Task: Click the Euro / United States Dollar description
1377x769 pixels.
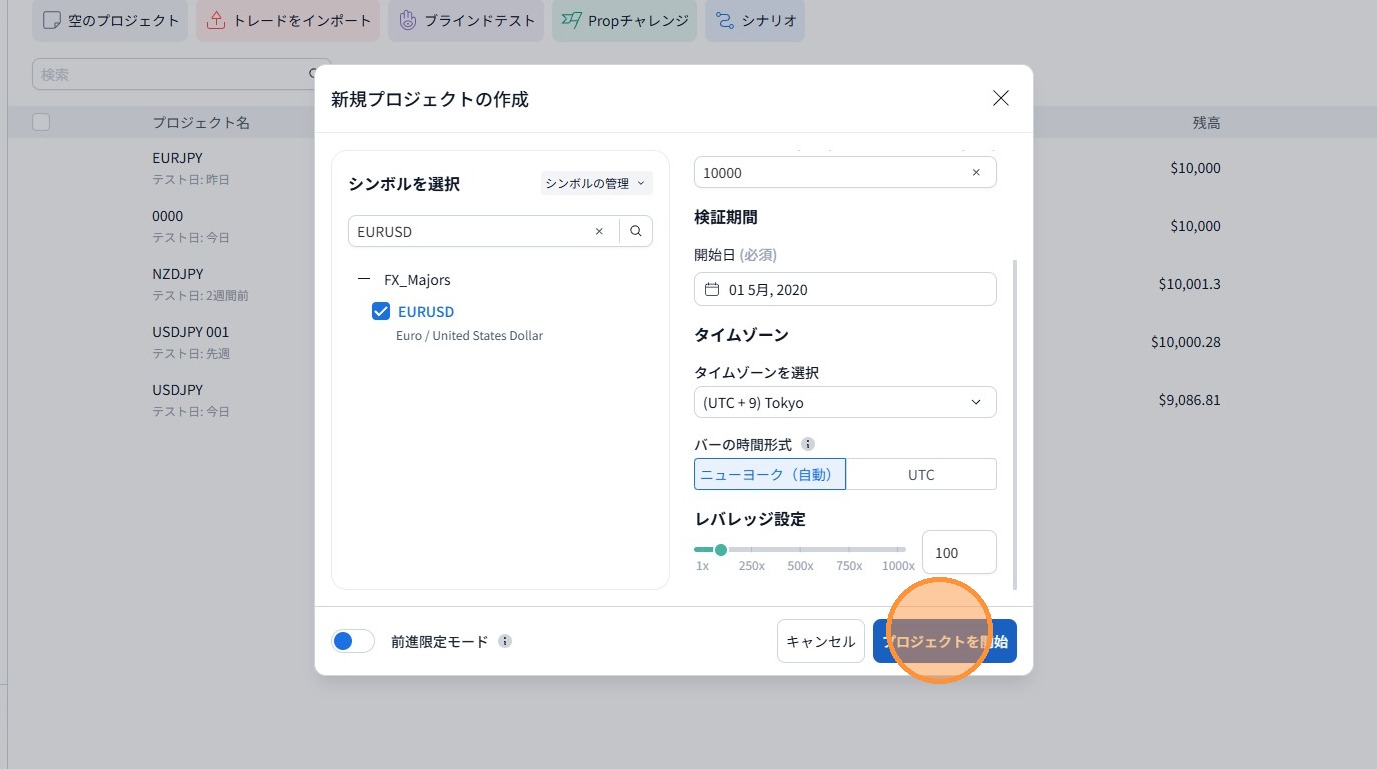Action: click(x=469, y=336)
